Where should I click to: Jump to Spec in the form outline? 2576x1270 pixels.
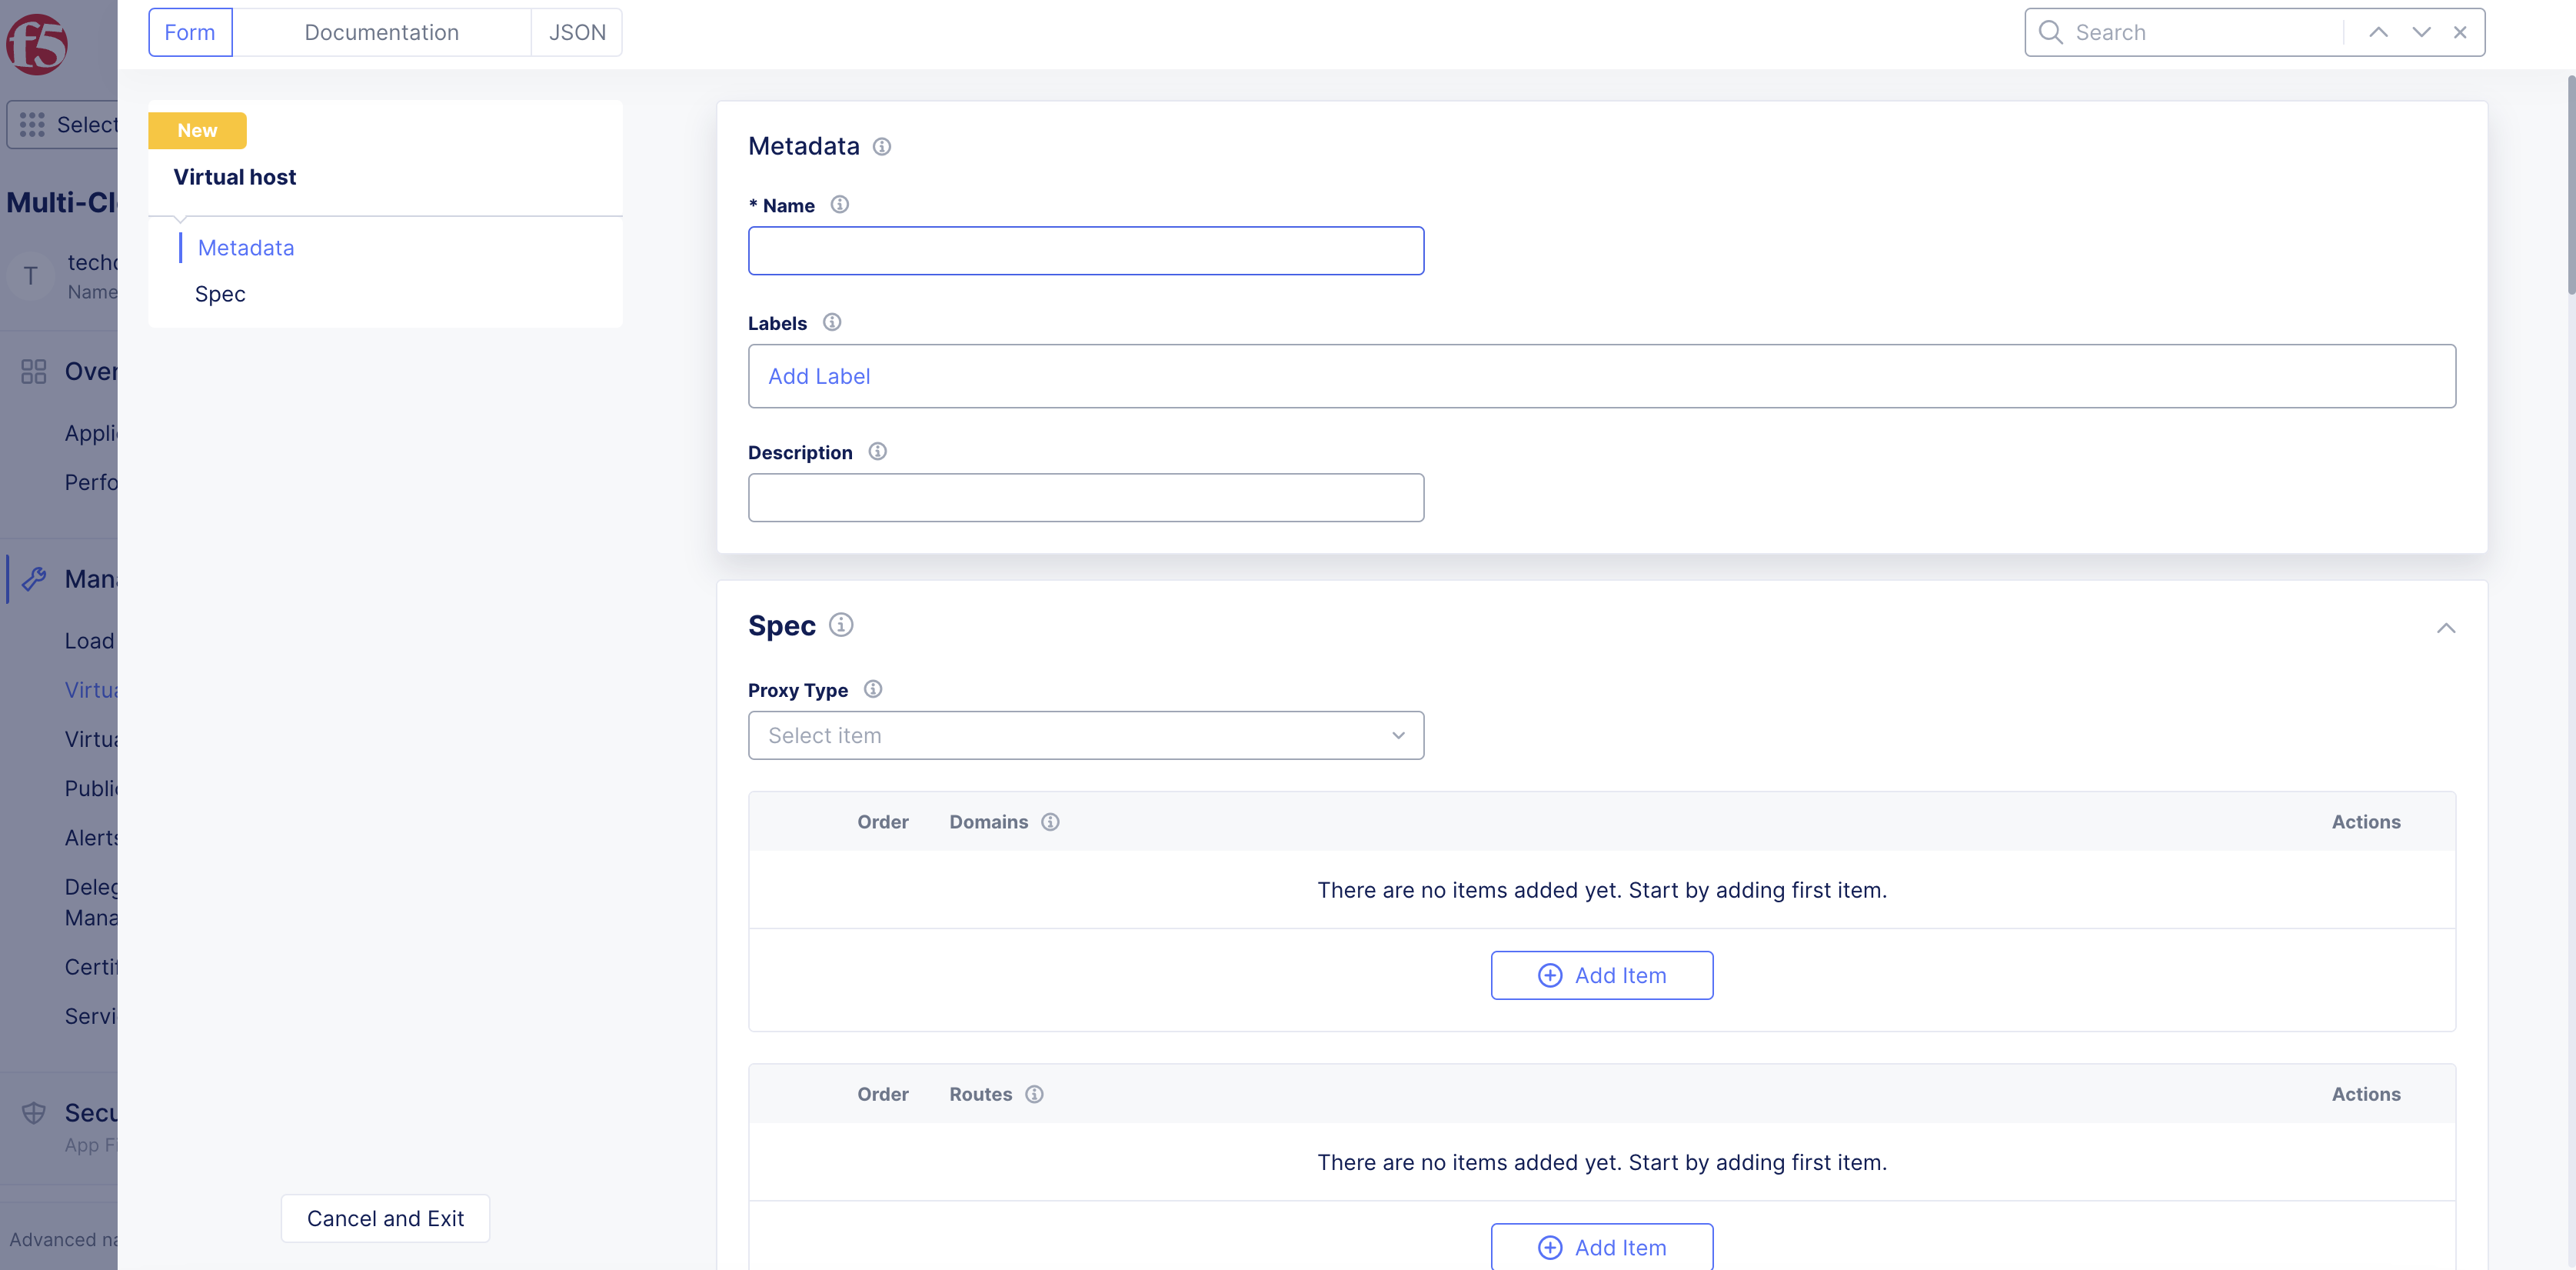pos(220,294)
